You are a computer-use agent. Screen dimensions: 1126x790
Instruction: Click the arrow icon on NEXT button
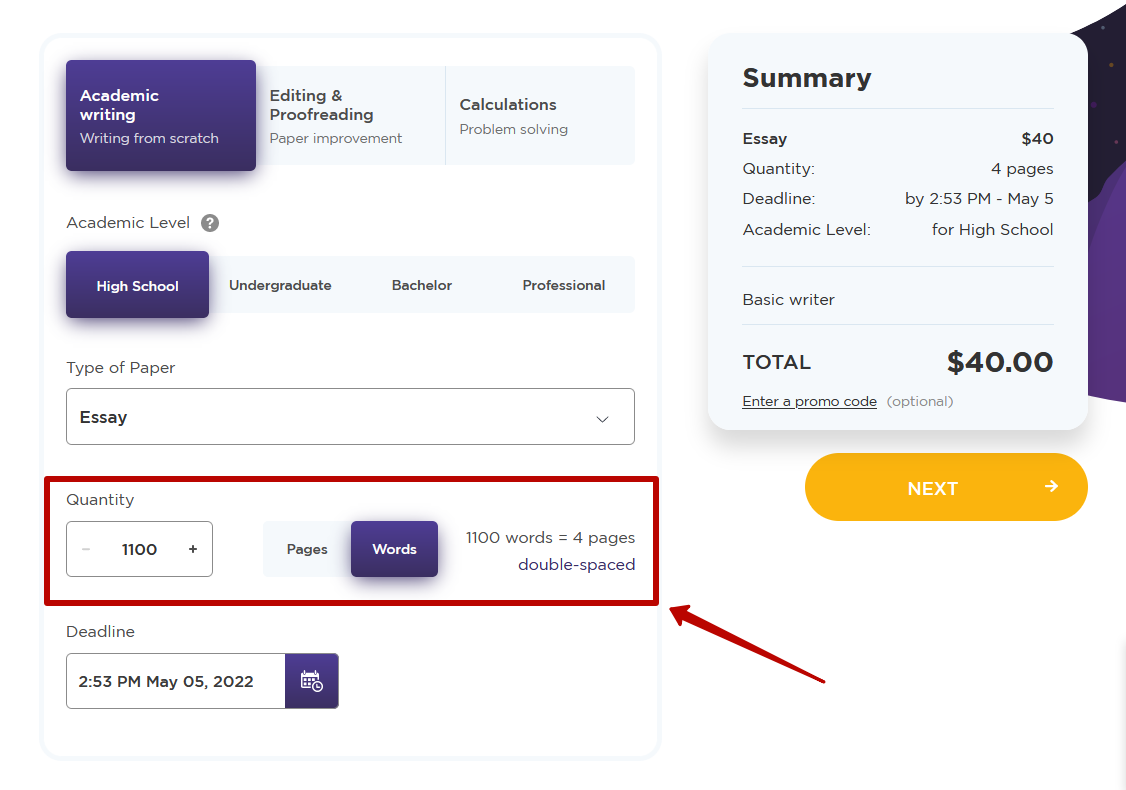tap(1051, 487)
